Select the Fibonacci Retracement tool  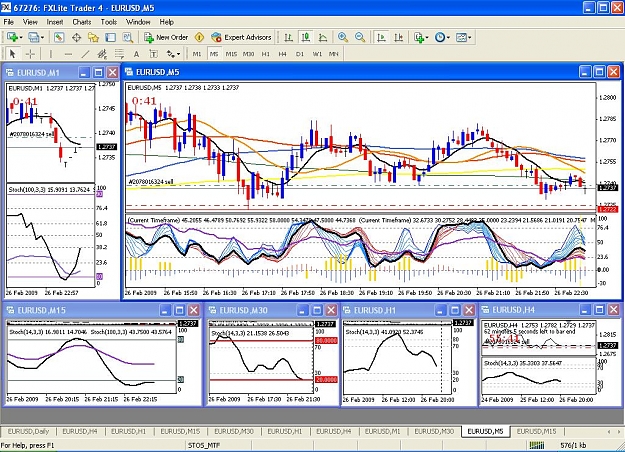pos(119,54)
